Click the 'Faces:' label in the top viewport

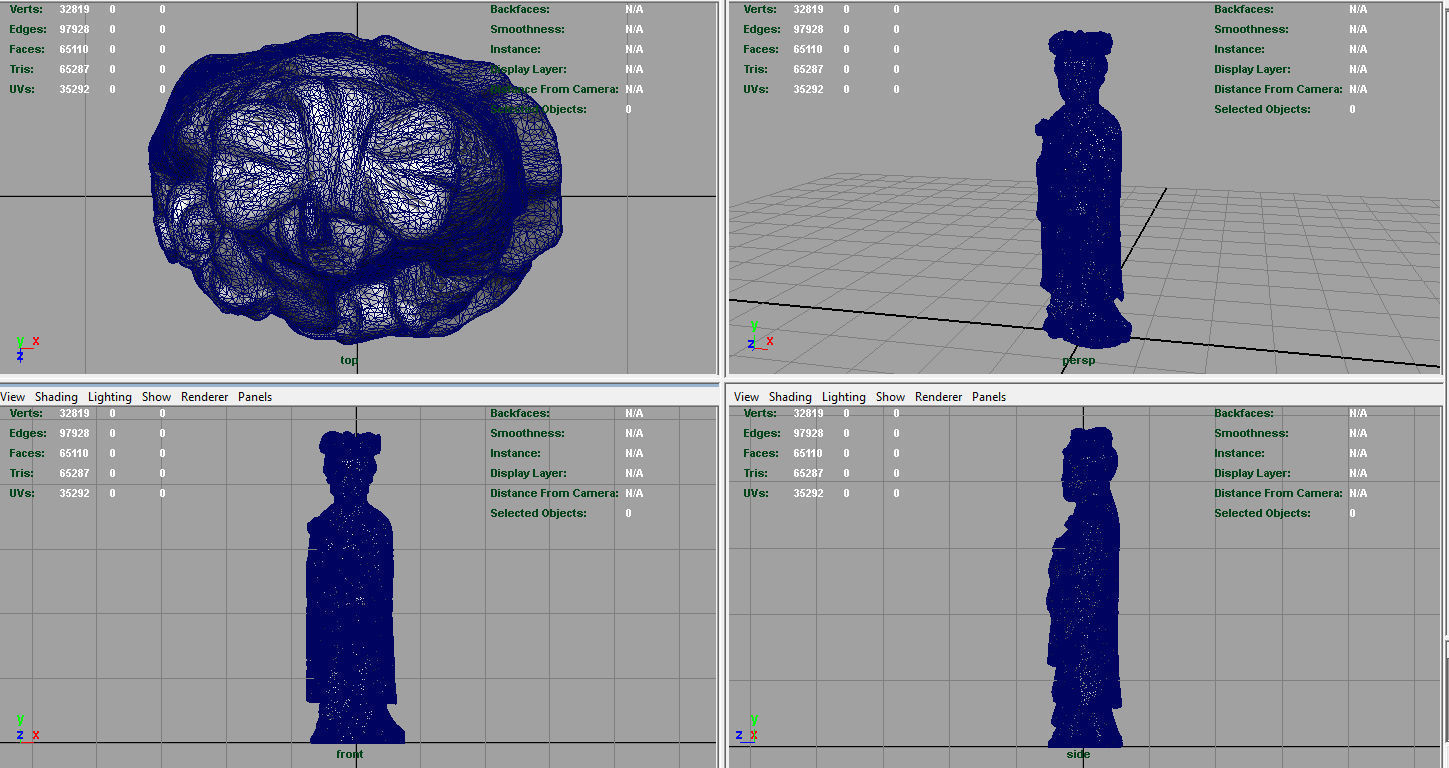(27, 49)
